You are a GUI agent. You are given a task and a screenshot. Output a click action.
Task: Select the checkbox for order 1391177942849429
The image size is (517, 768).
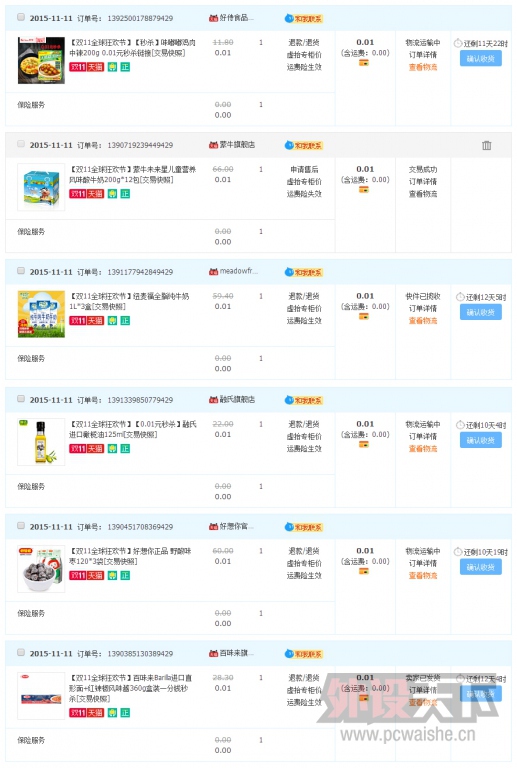click(21, 271)
